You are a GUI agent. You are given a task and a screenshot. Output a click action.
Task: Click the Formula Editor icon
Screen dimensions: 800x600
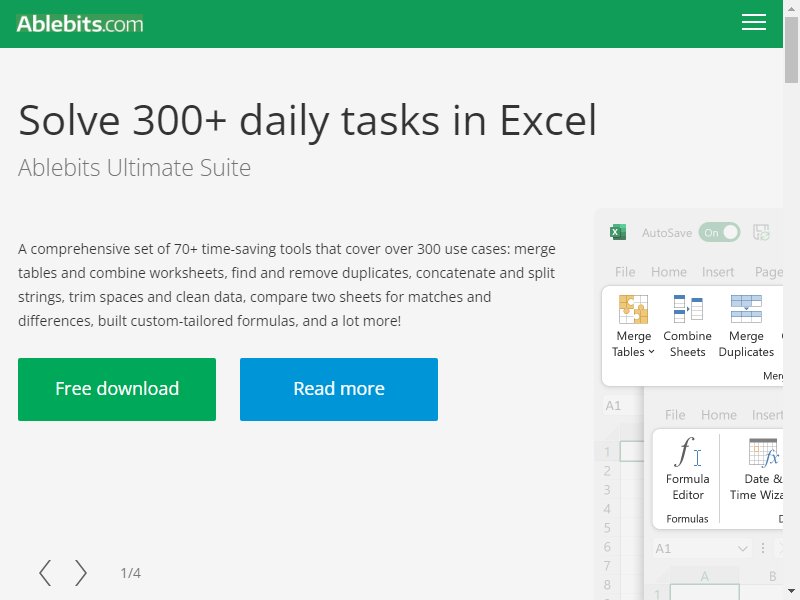pos(687,452)
